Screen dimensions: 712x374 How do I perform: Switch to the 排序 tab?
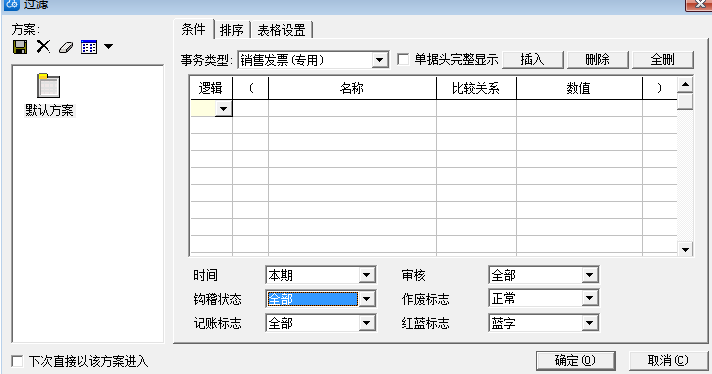[x=232, y=30]
